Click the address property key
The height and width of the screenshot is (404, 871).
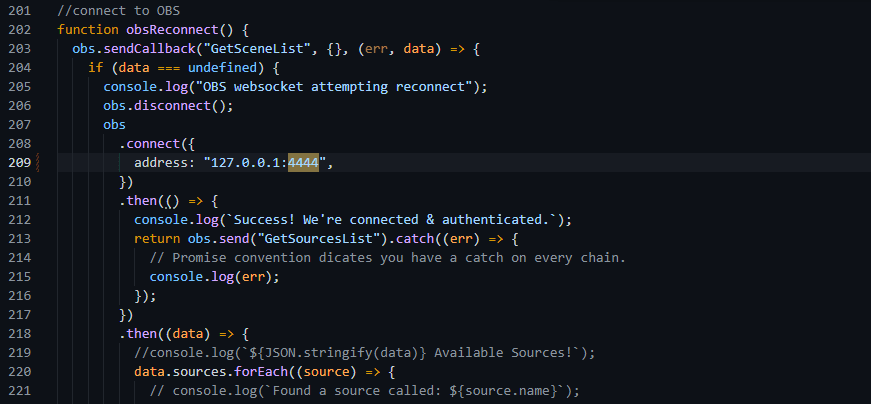164,163
